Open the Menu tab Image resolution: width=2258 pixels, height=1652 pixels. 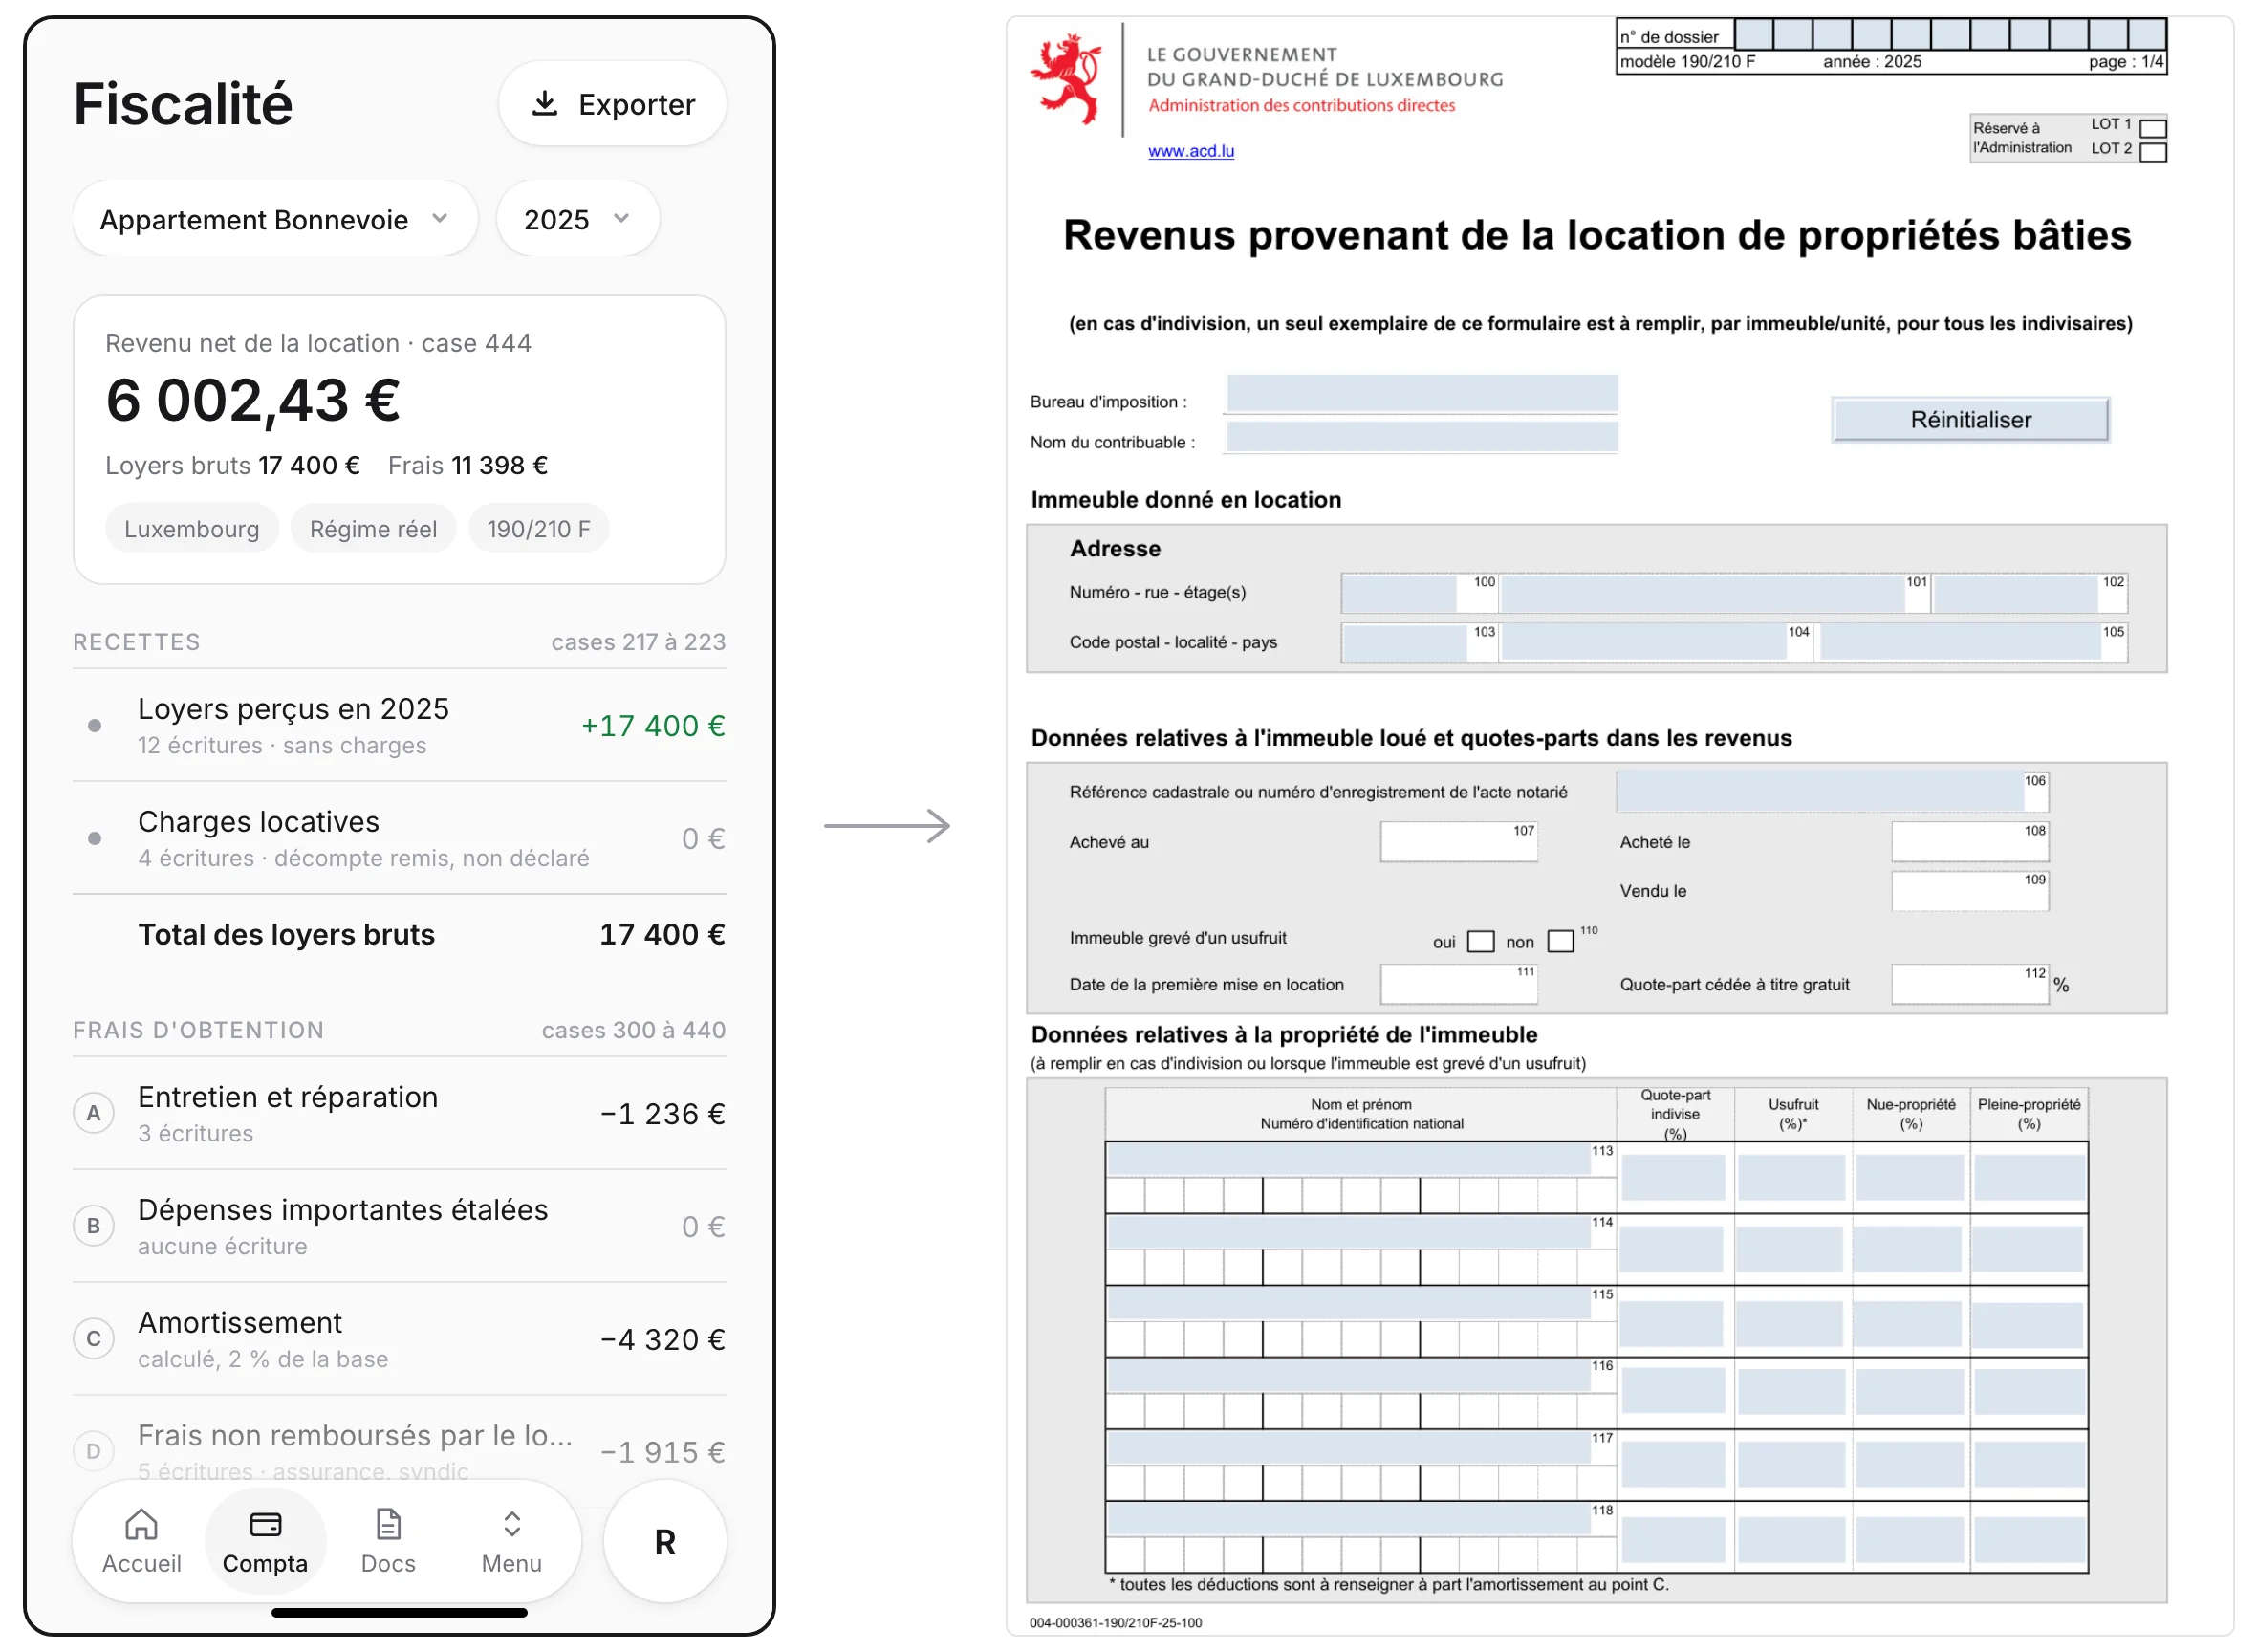pos(511,1541)
